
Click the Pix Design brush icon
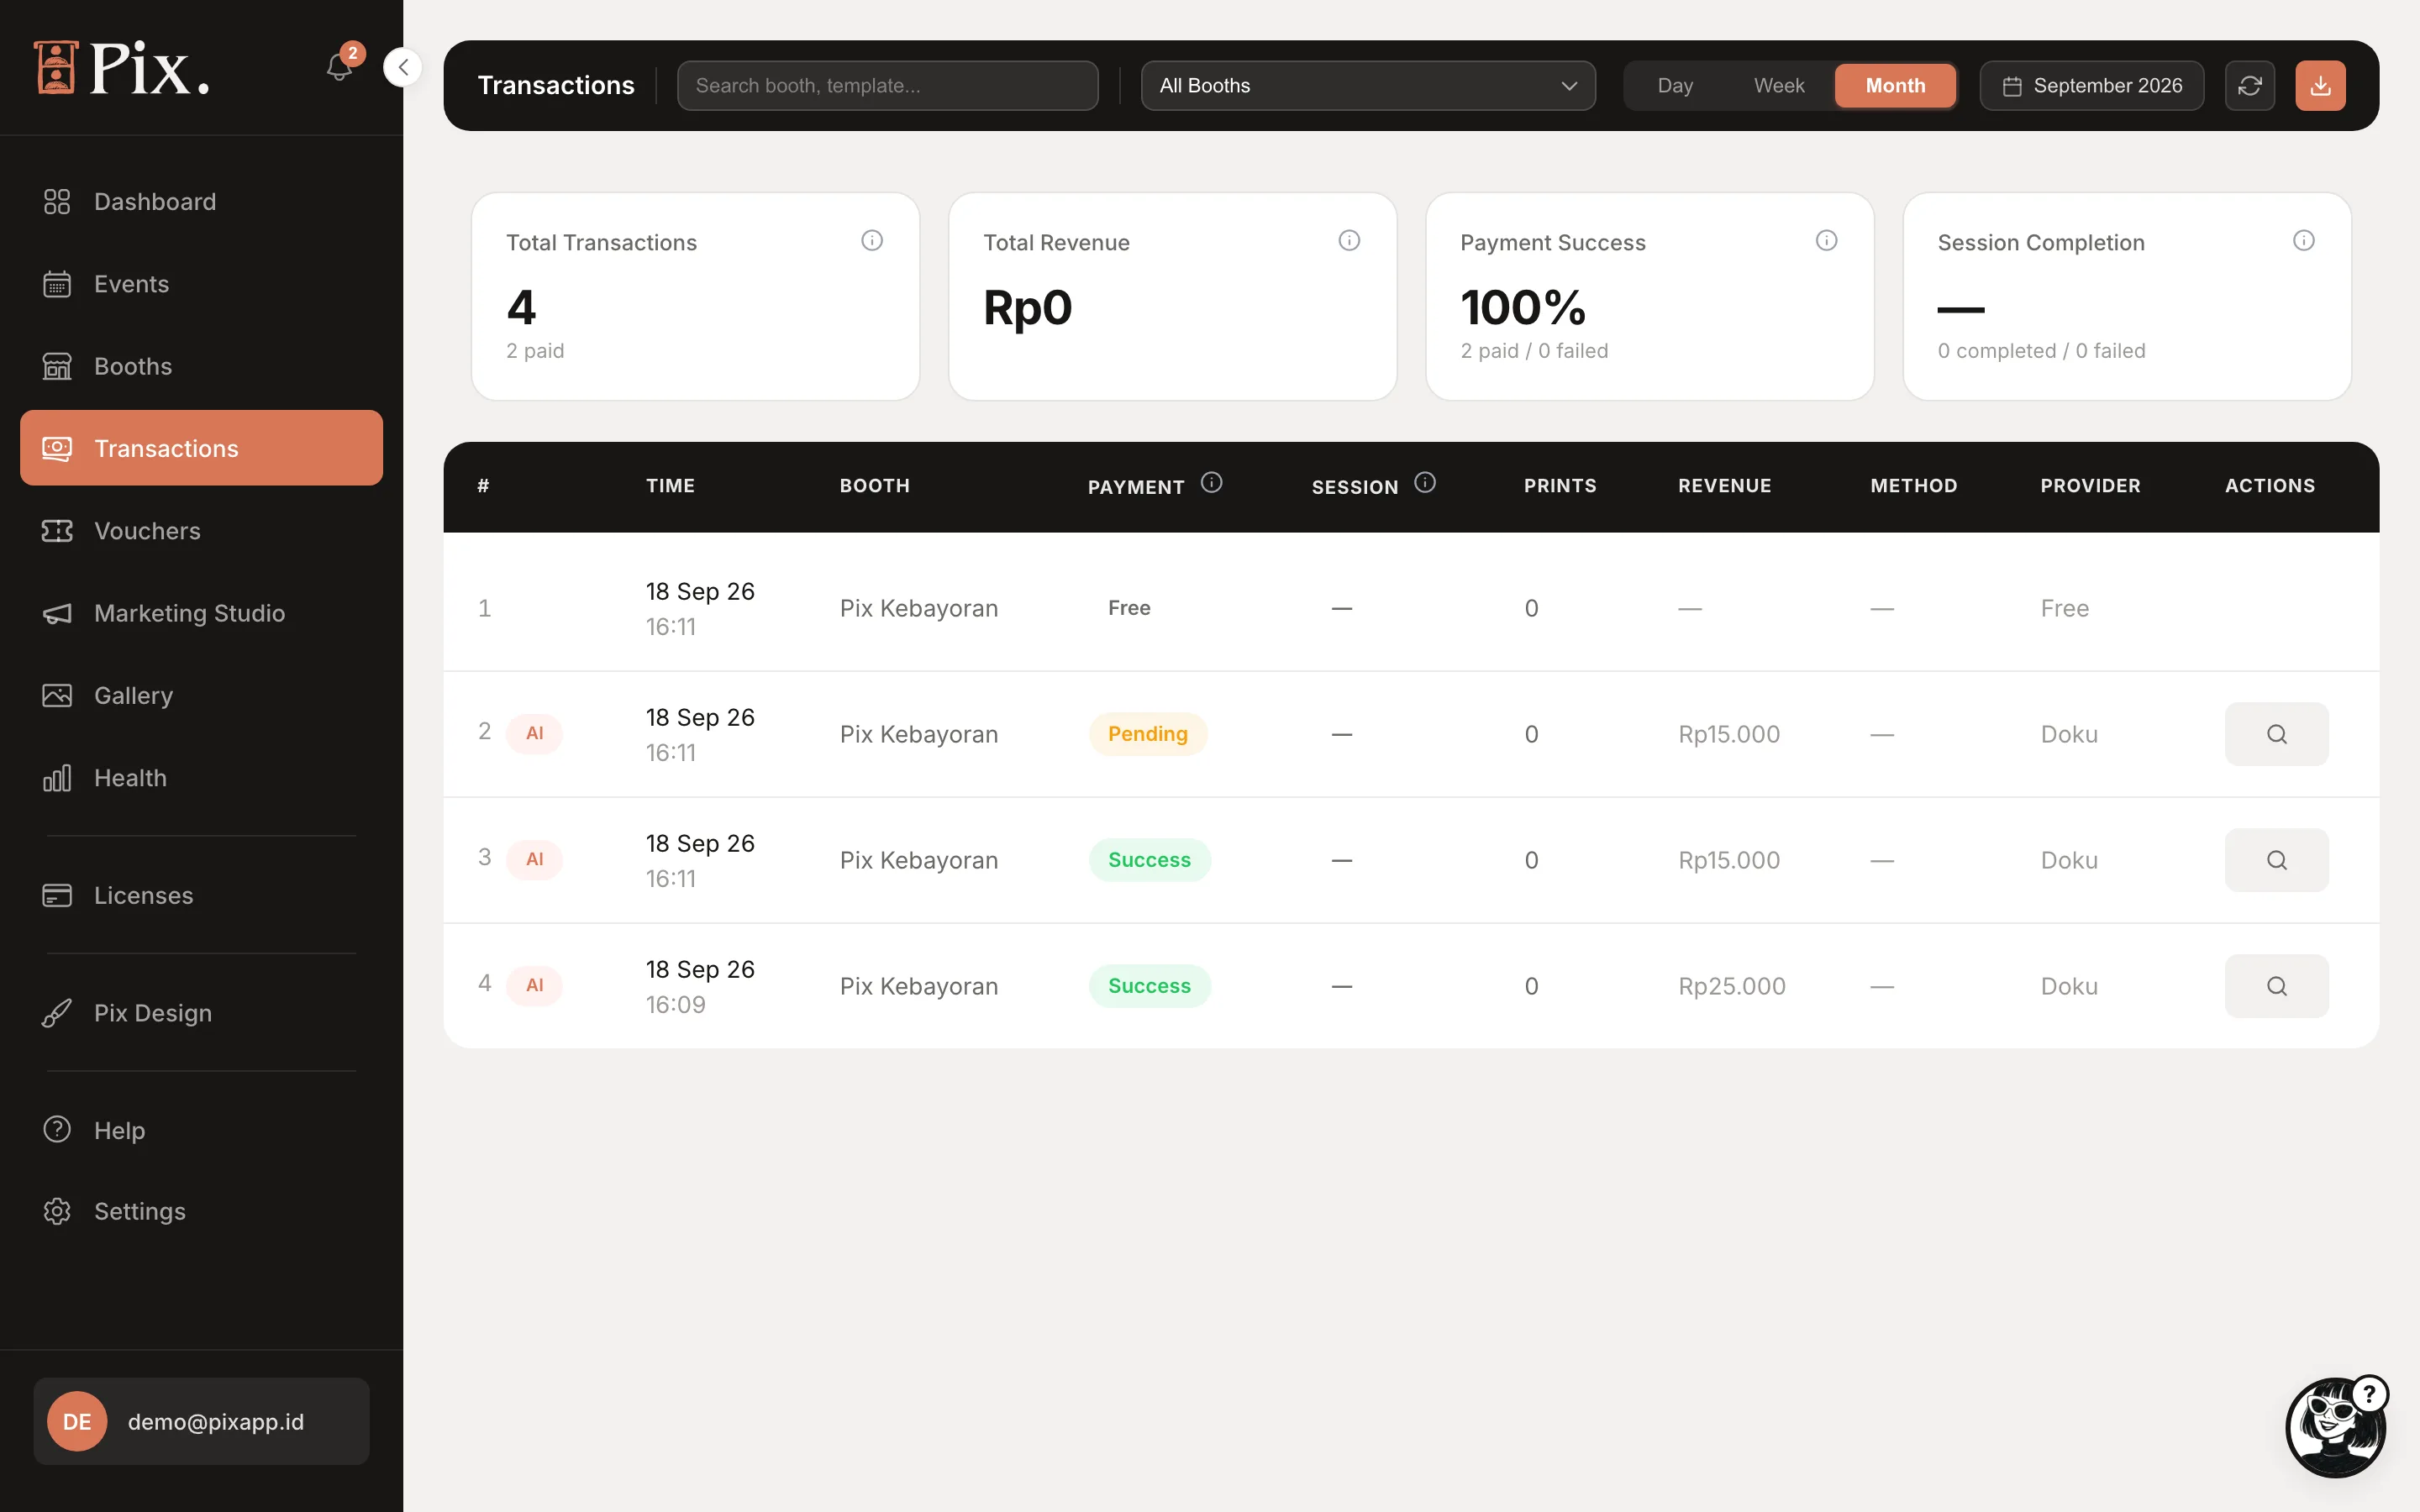click(57, 1013)
